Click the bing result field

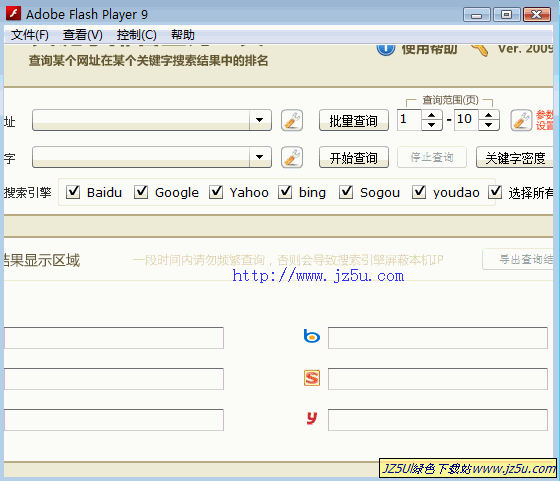438,338
